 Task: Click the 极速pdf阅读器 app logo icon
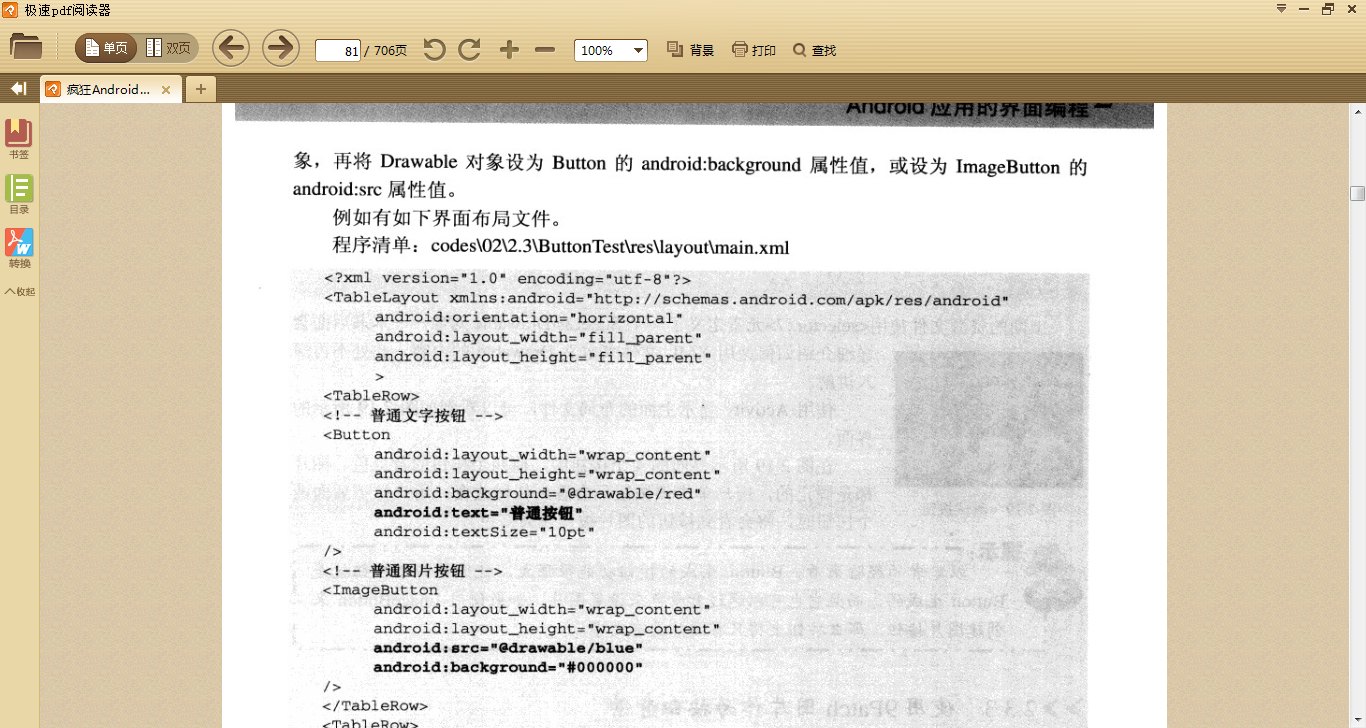click(x=10, y=10)
